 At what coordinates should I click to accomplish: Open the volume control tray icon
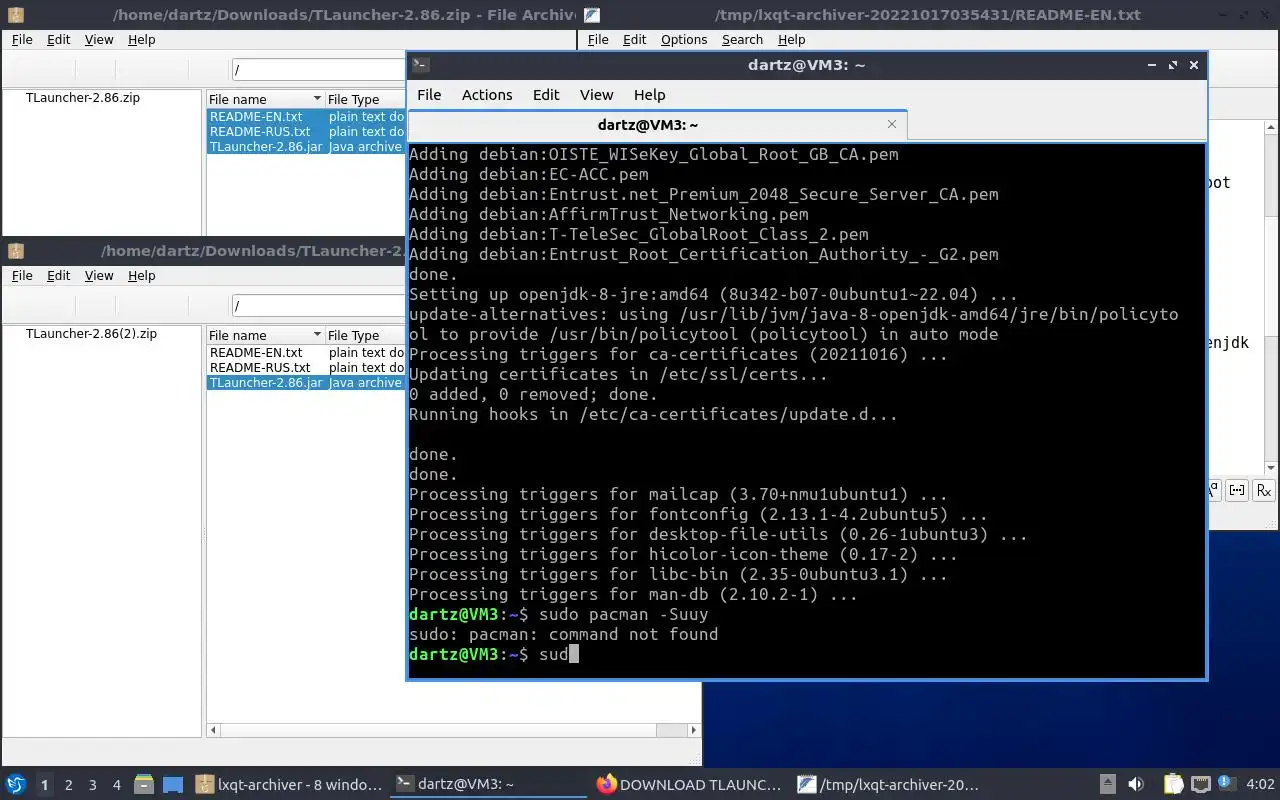pyautogui.click(x=1136, y=784)
